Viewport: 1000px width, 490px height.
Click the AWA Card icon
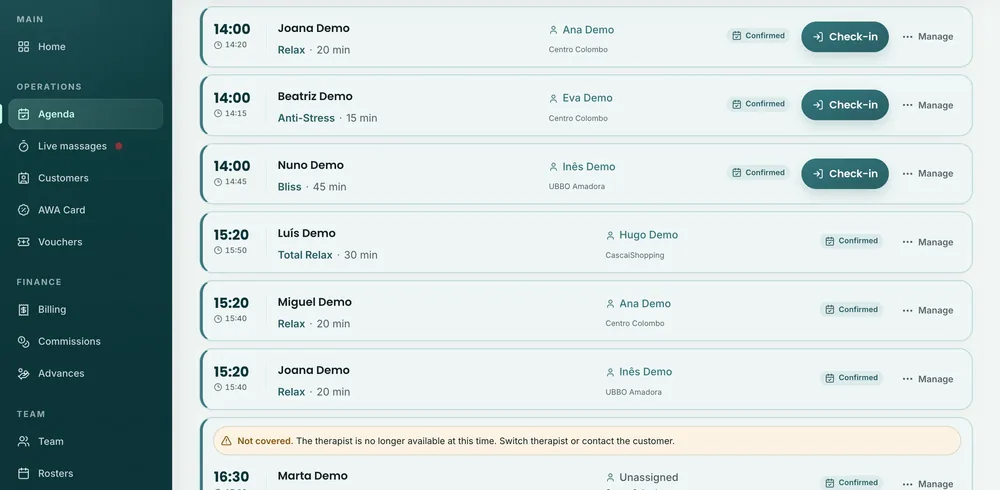tap(24, 210)
